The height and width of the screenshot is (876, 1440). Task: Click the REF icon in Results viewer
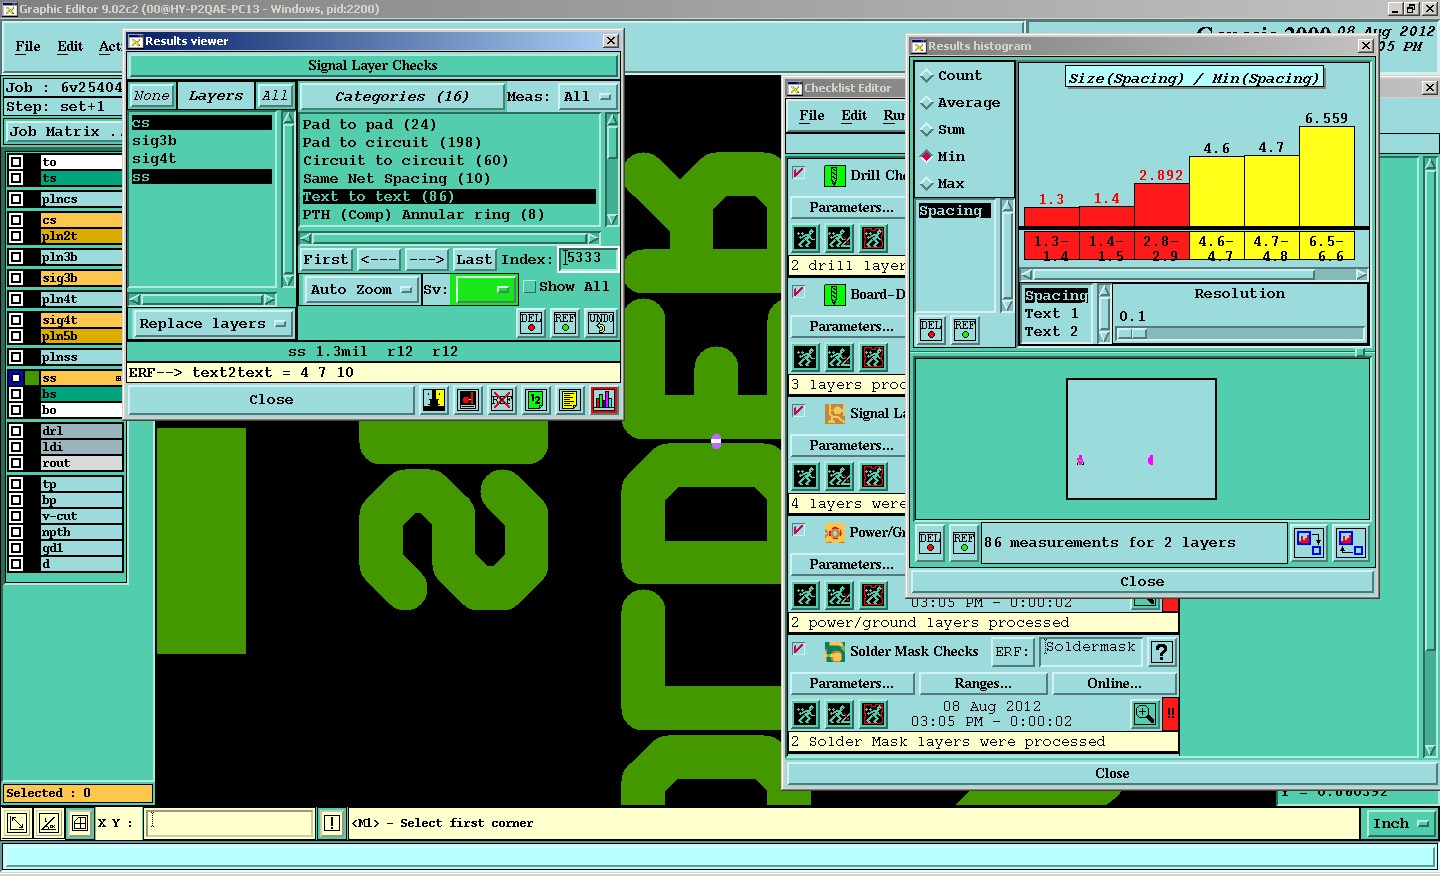(x=565, y=323)
